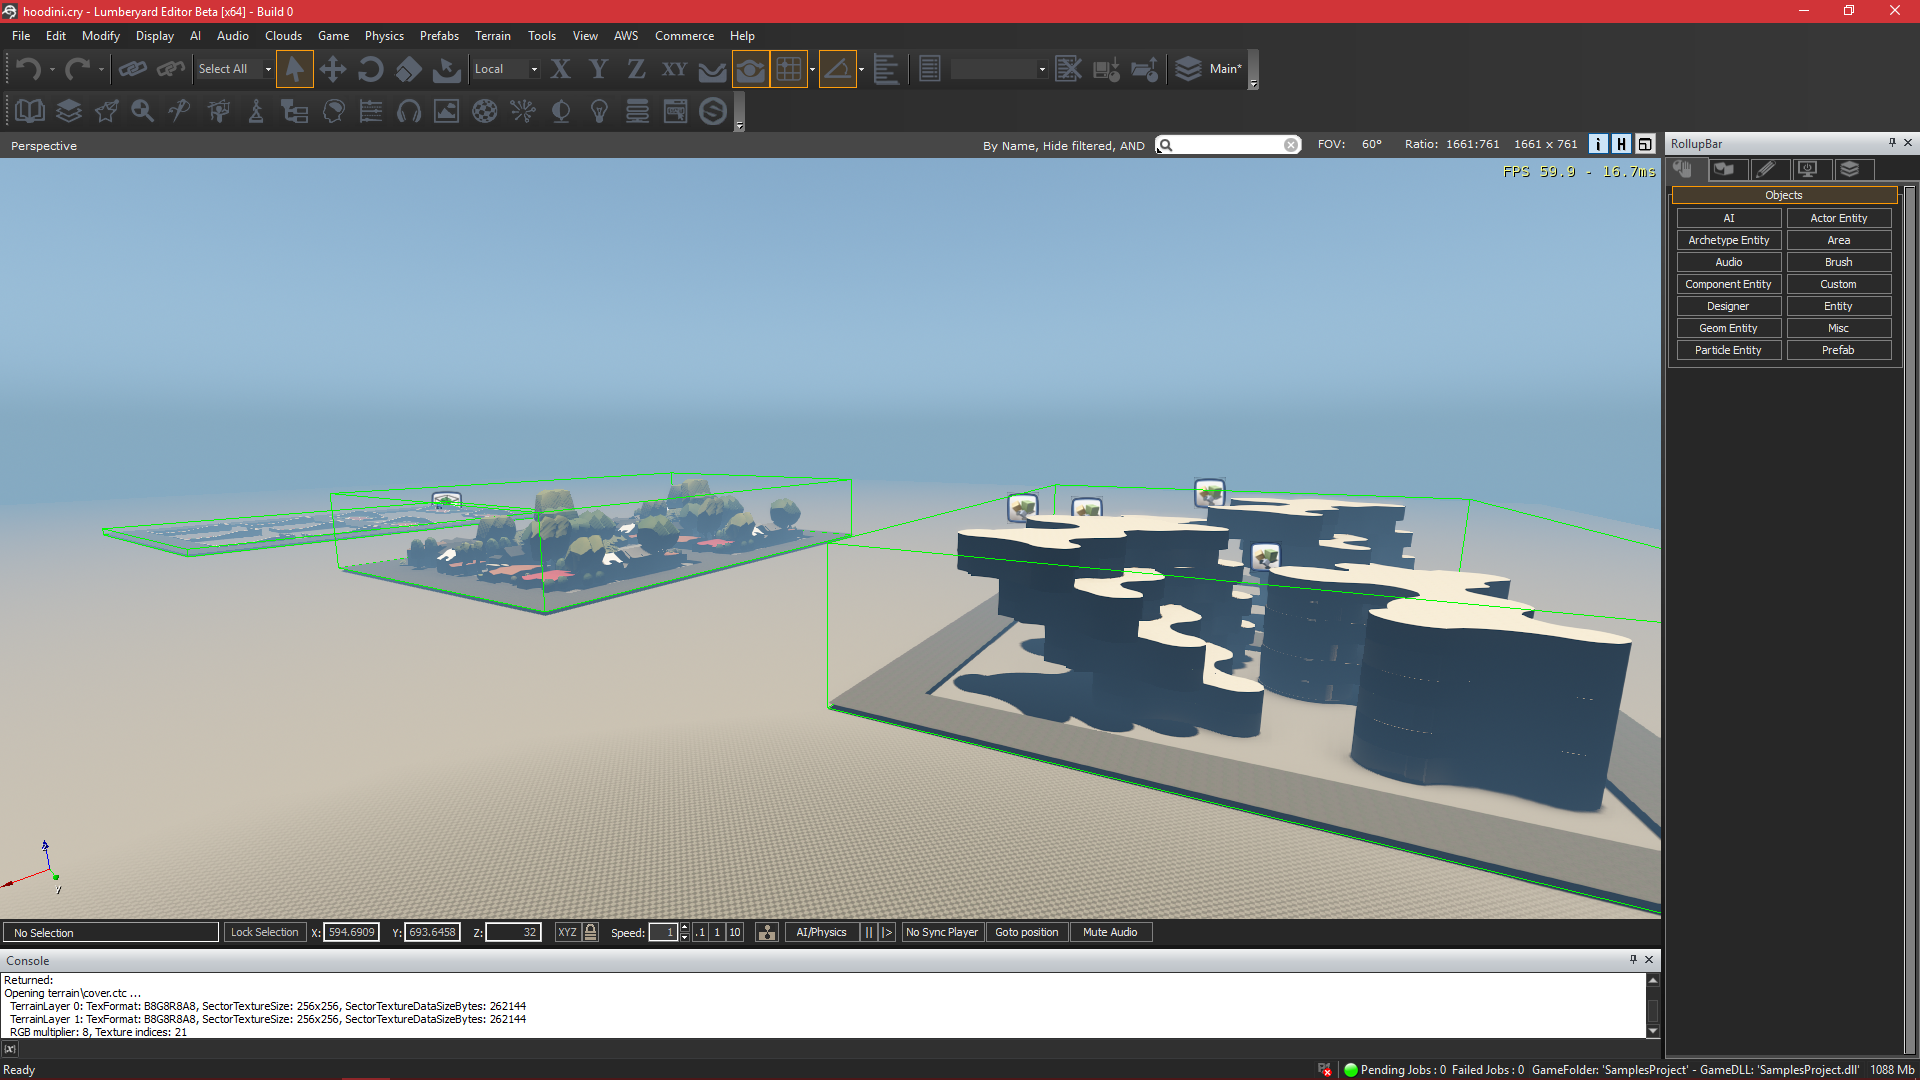Click the Link objects chain icon

click(132, 69)
